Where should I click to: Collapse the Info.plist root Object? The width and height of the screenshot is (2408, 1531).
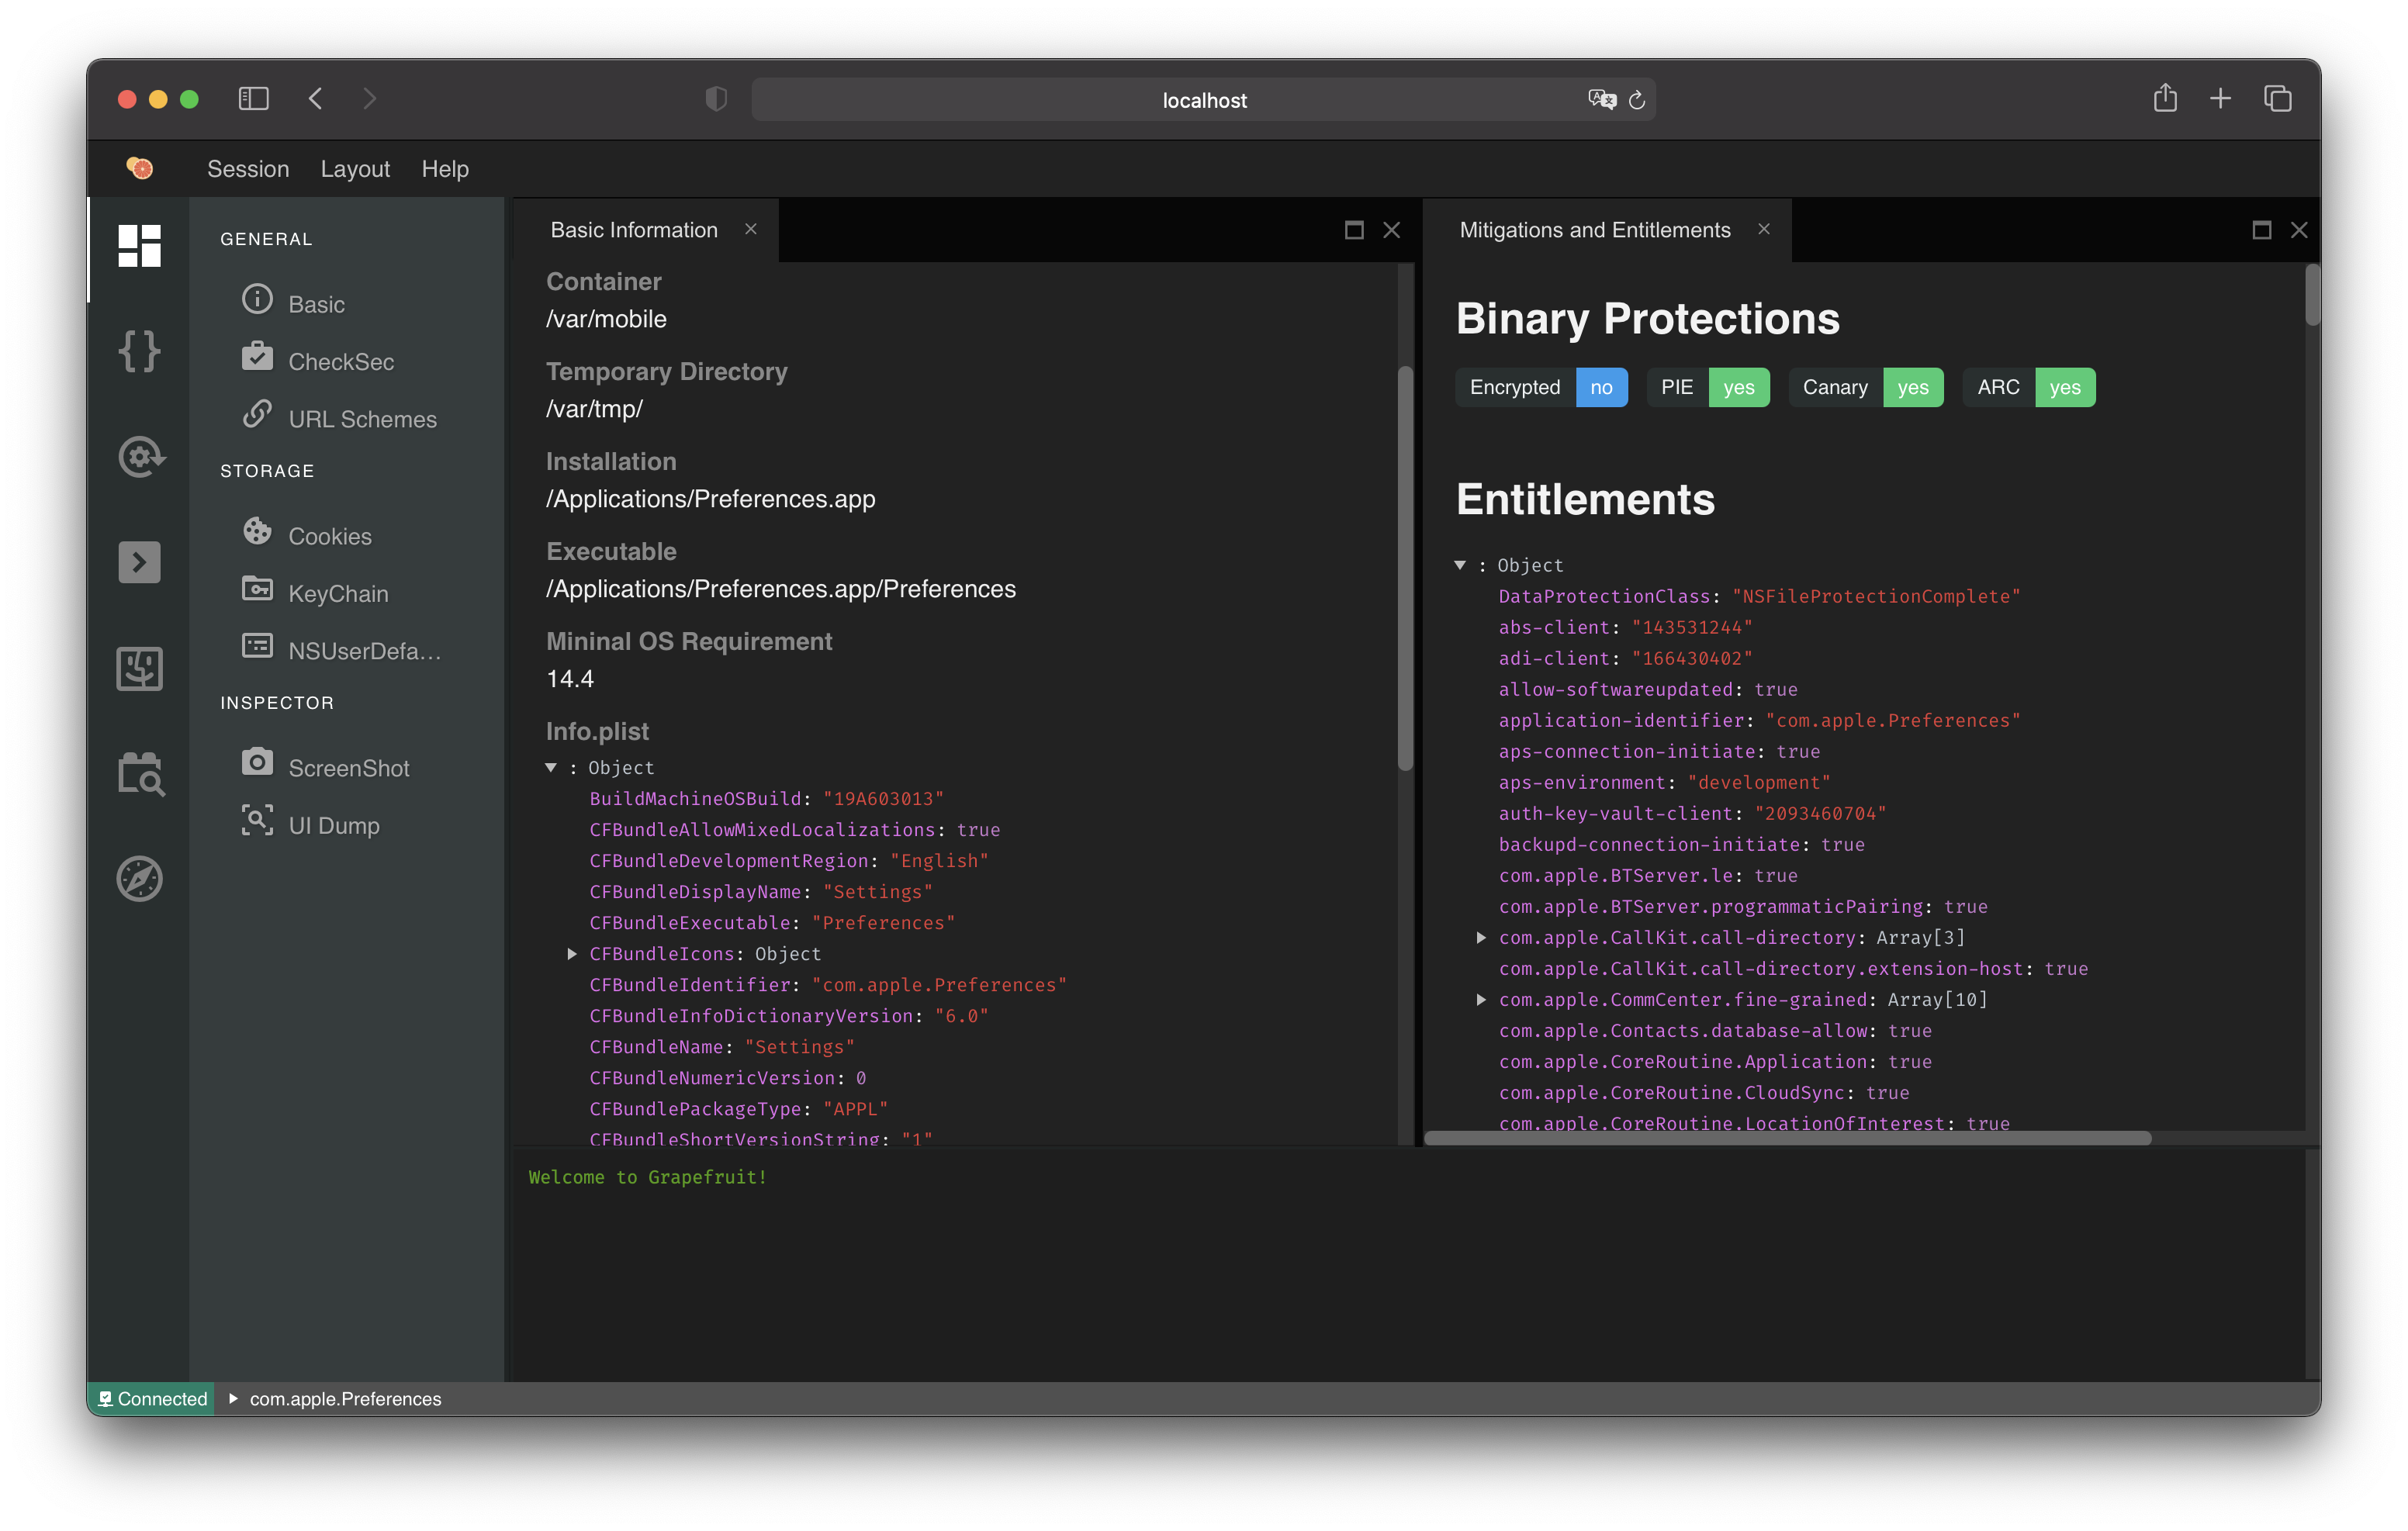551,767
